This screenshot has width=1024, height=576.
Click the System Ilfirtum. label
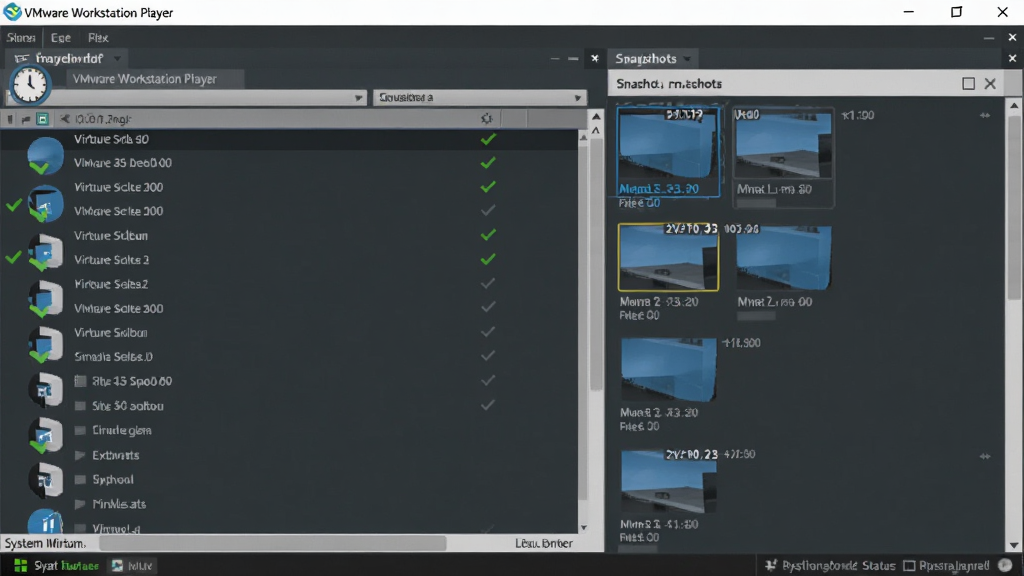(45, 543)
